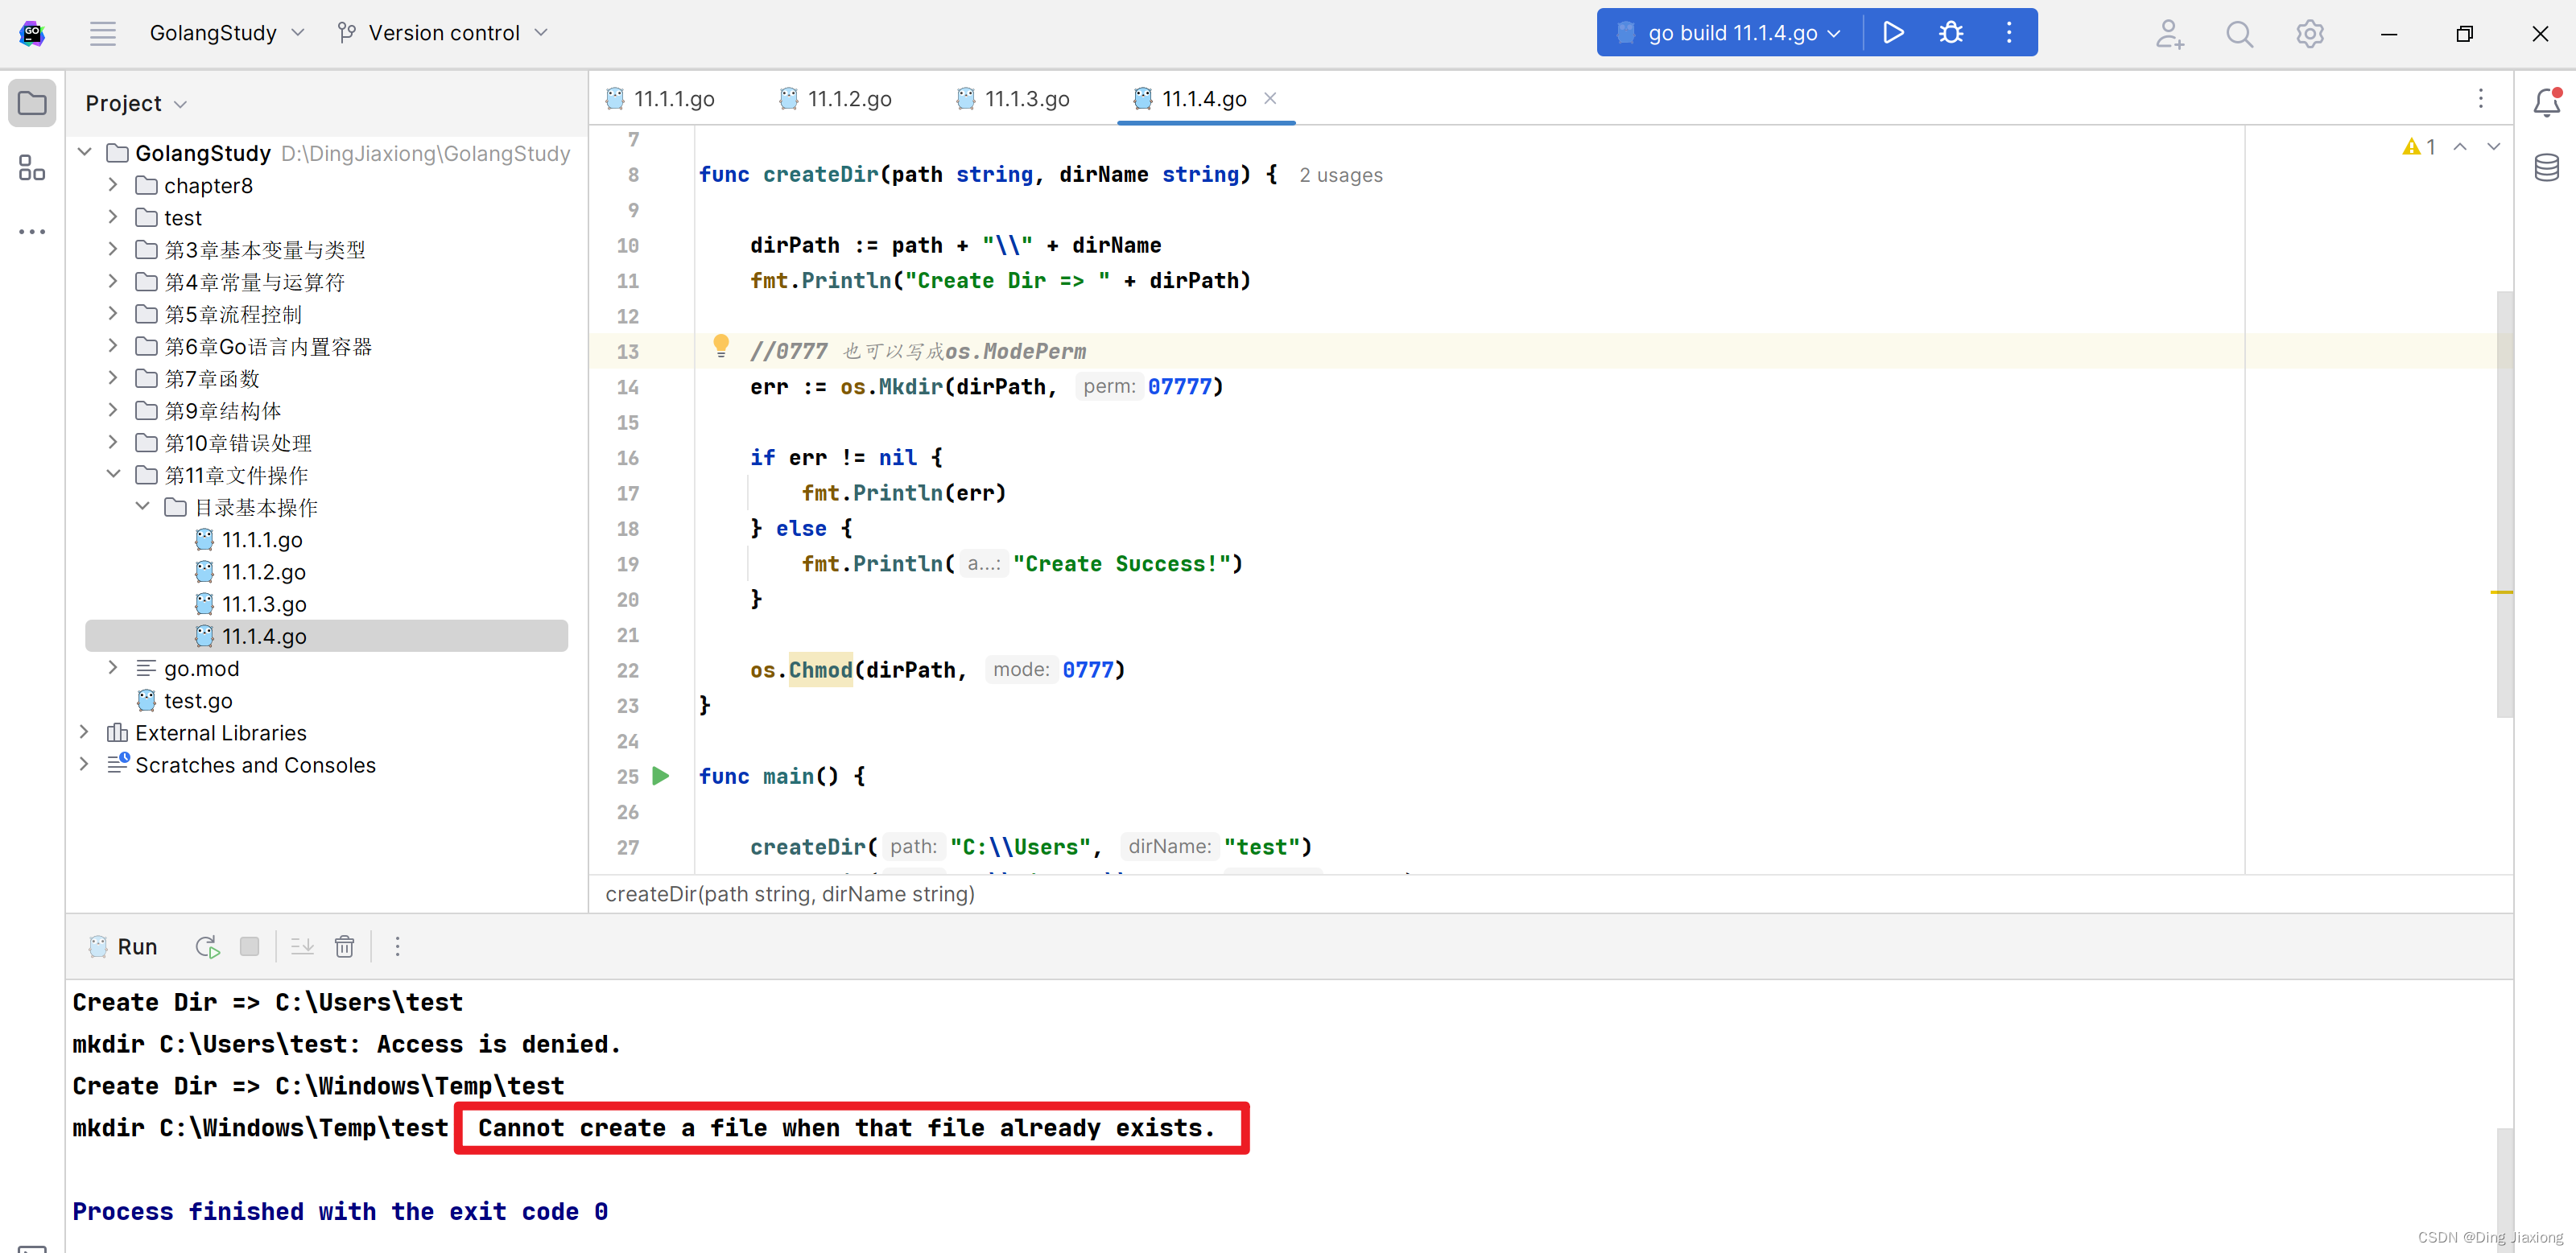
Task: Open the GolangStudy project dropdown
Action: click(227, 33)
